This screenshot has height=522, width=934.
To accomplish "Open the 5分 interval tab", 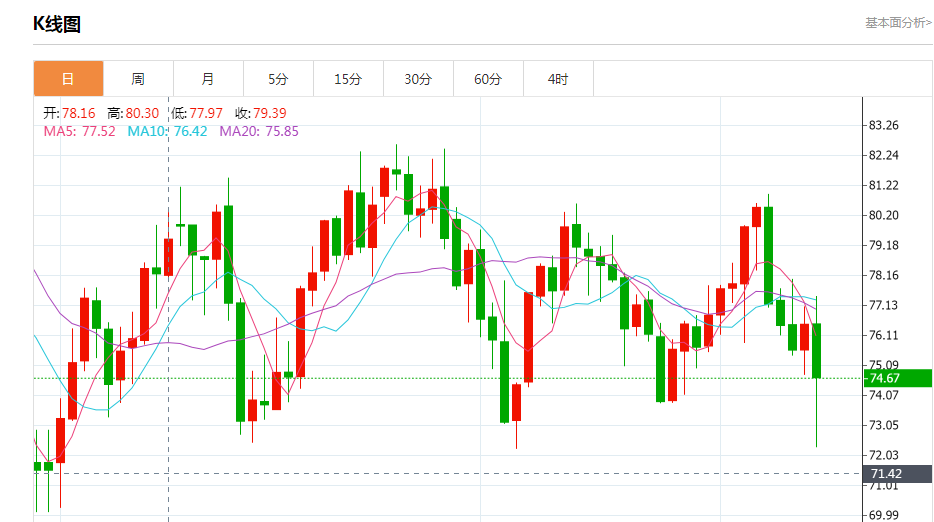I will (278, 79).
